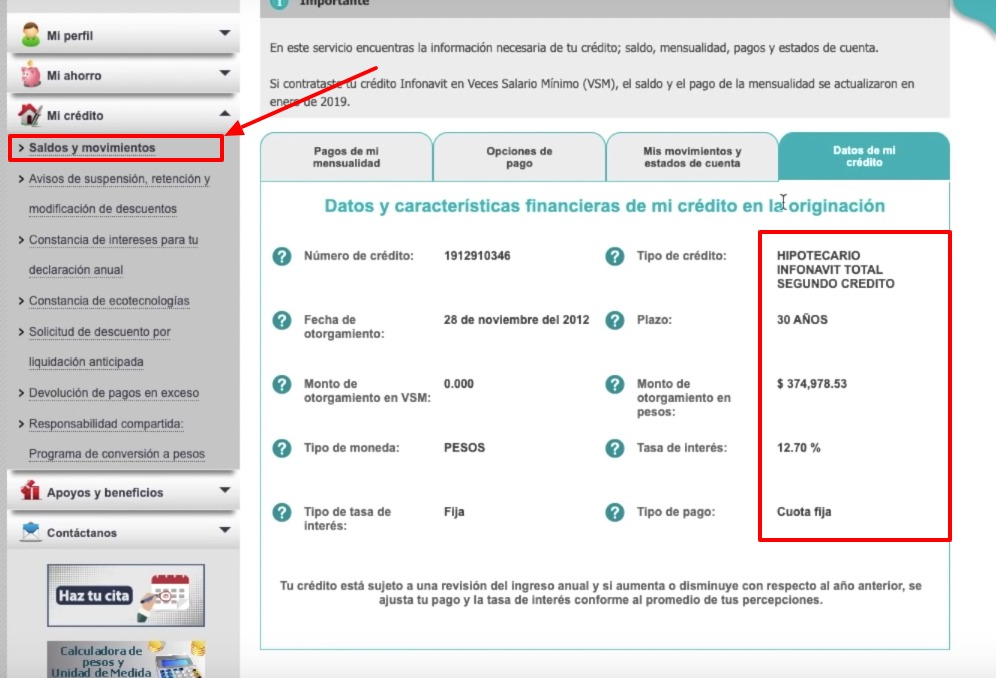Click the 30 AÑOS term value
Image resolution: width=996 pixels, height=678 pixels.
click(802, 320)
